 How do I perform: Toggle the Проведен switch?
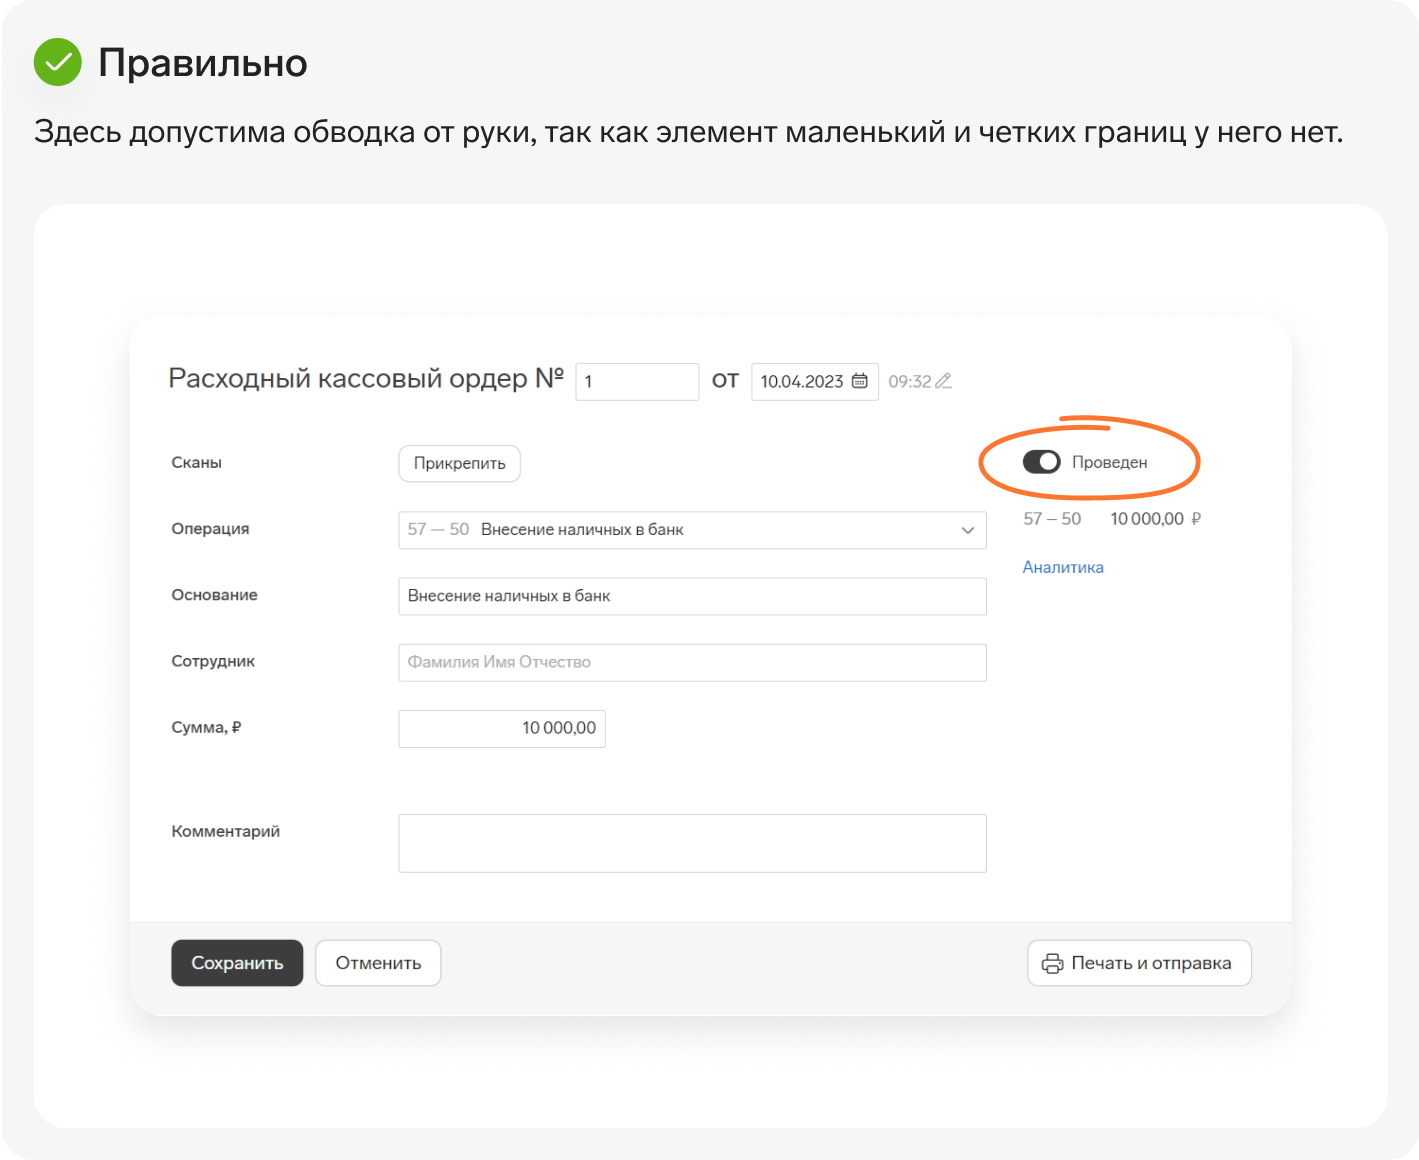click(x=1041, y=462)
